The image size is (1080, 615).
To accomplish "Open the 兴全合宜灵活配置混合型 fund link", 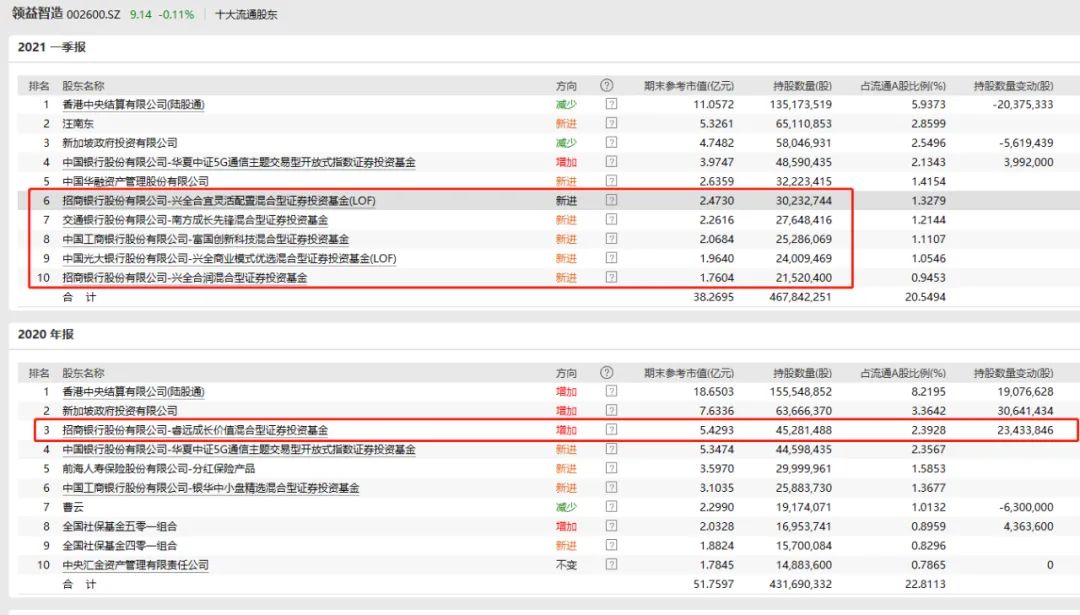I will pyautogui.click(x=218, y=201).
